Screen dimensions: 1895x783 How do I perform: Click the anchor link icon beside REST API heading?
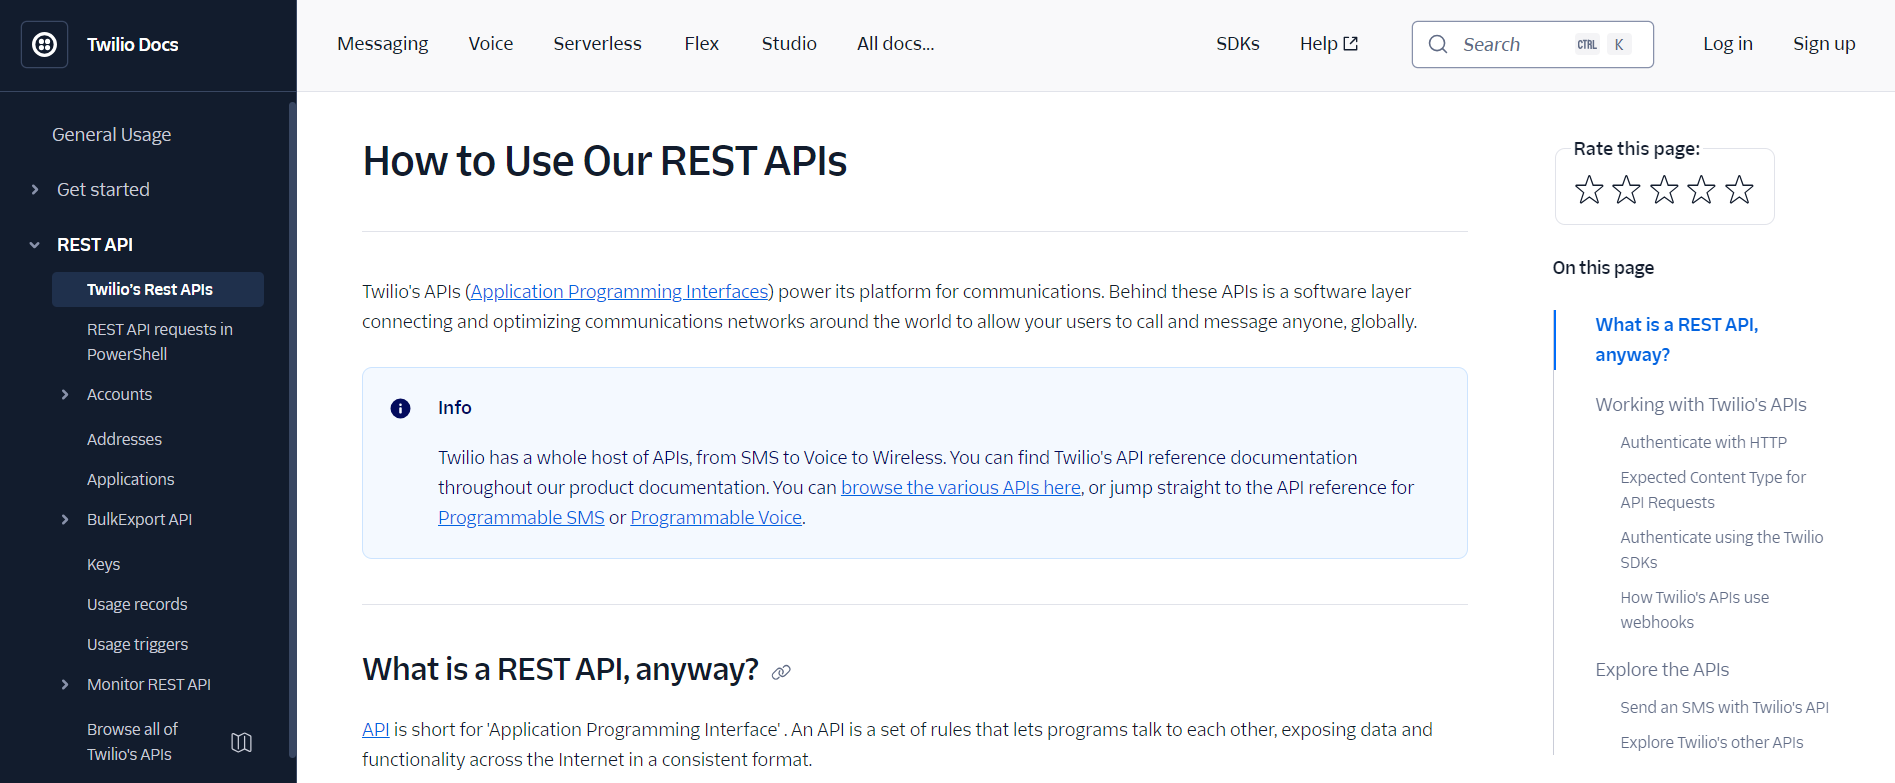pos(781,672)
